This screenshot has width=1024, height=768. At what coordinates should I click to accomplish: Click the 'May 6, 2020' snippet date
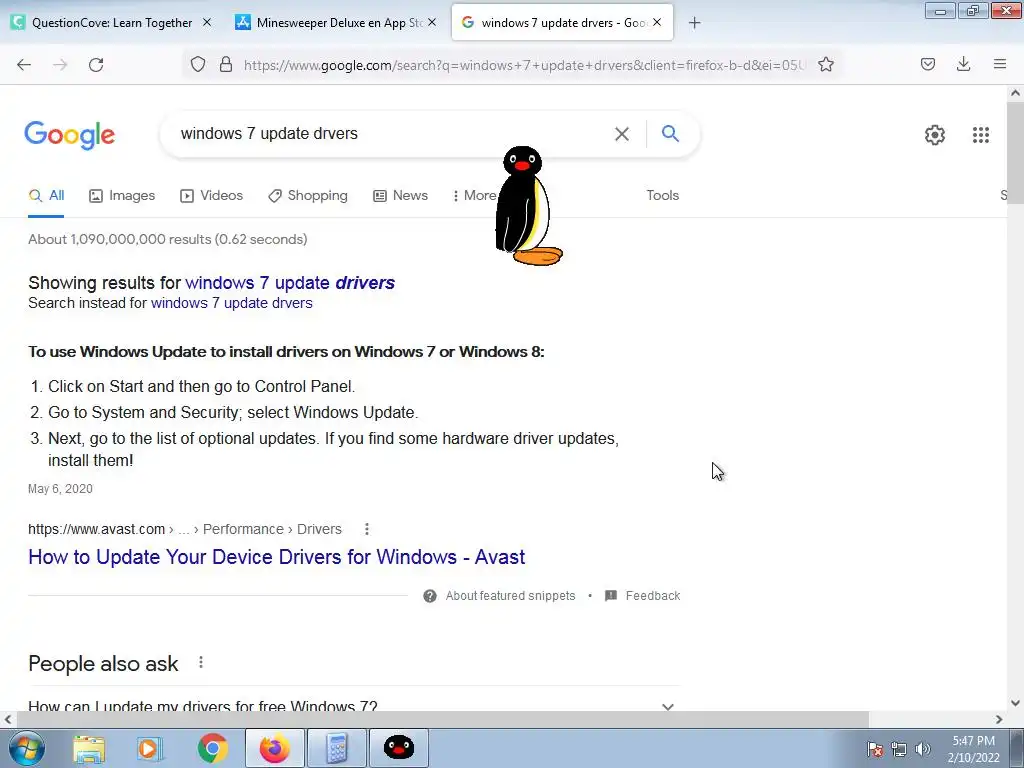pyautogui.click(x=60, y=489)
